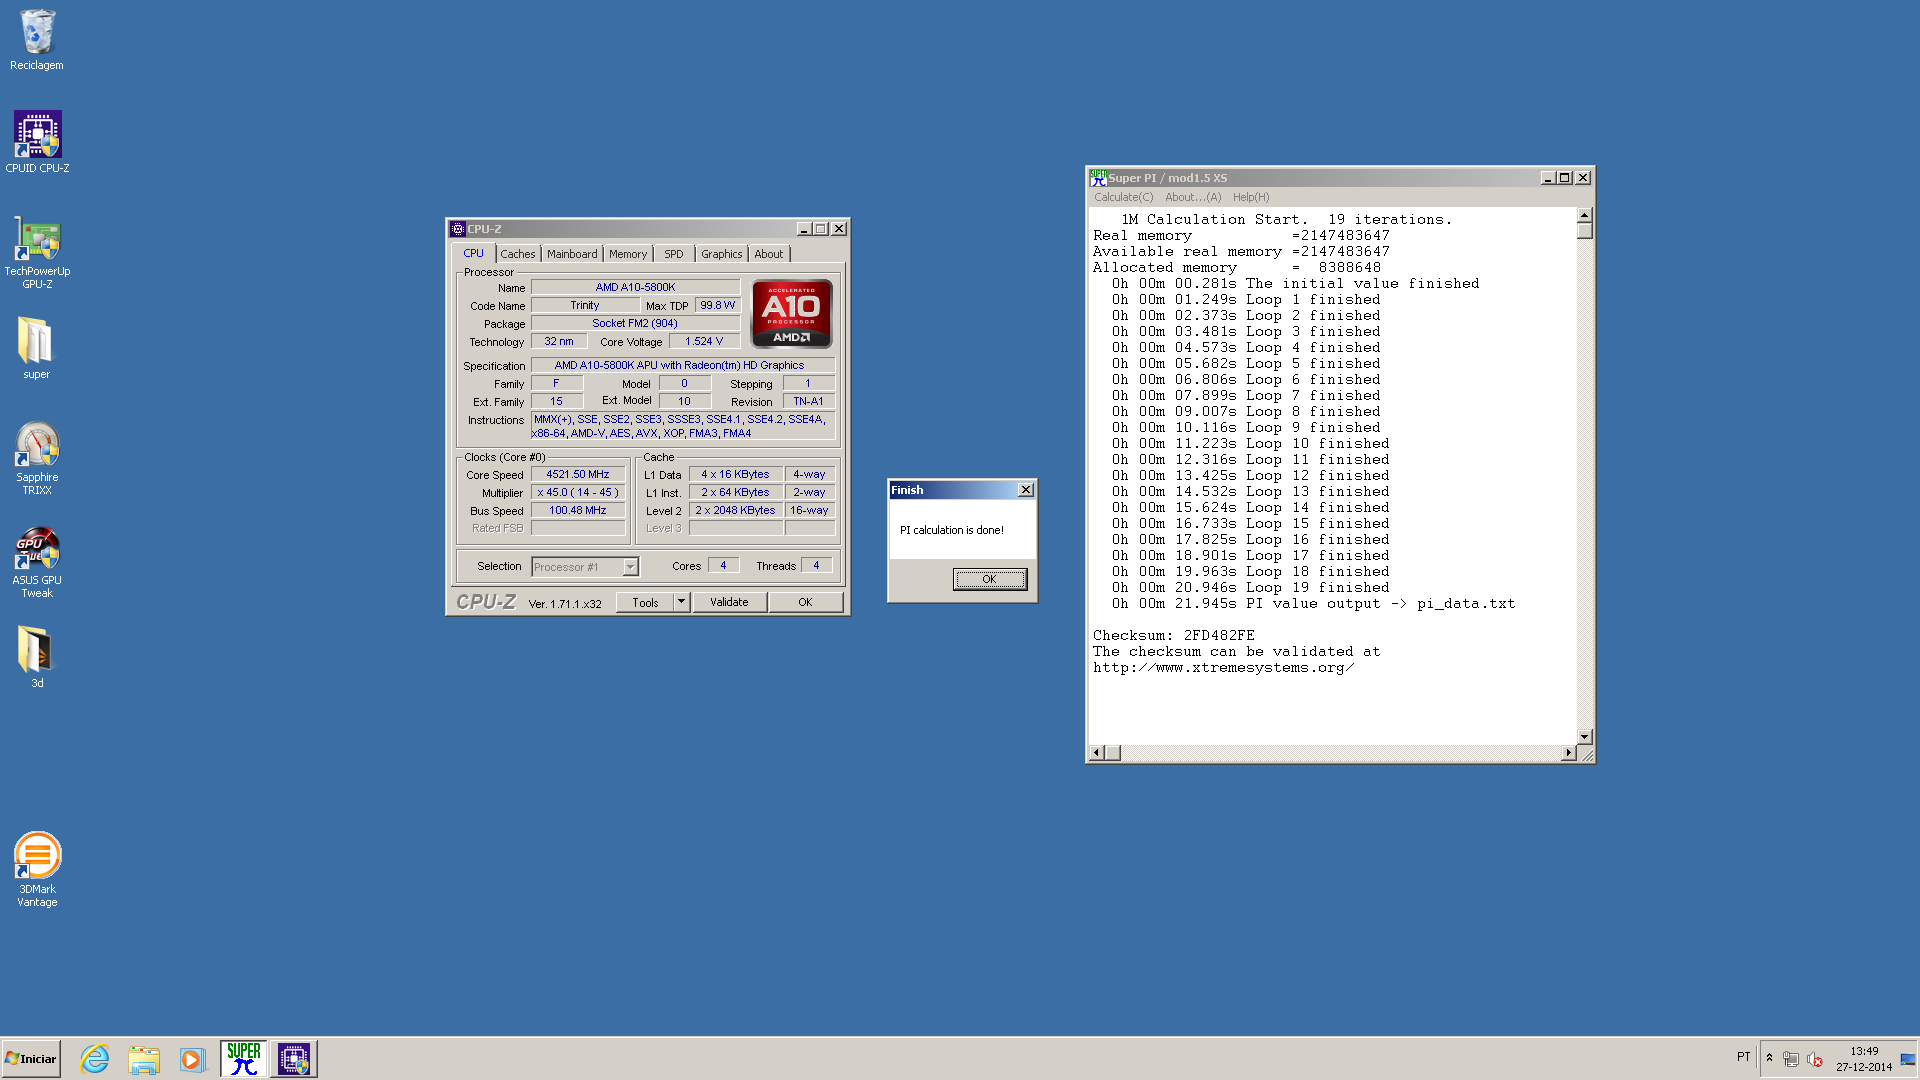Image resolution: width=1920 pixels, height=1080 pixels.
Task: Open Internet Explorer from the taskbar
Action: point(95,1059)
